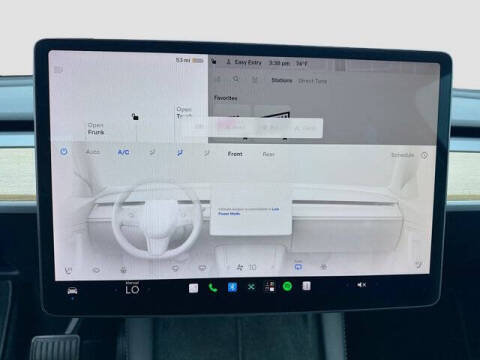480x360 pixels.
Task: Toggle the A/C button
Action: [x=123, y=152]
